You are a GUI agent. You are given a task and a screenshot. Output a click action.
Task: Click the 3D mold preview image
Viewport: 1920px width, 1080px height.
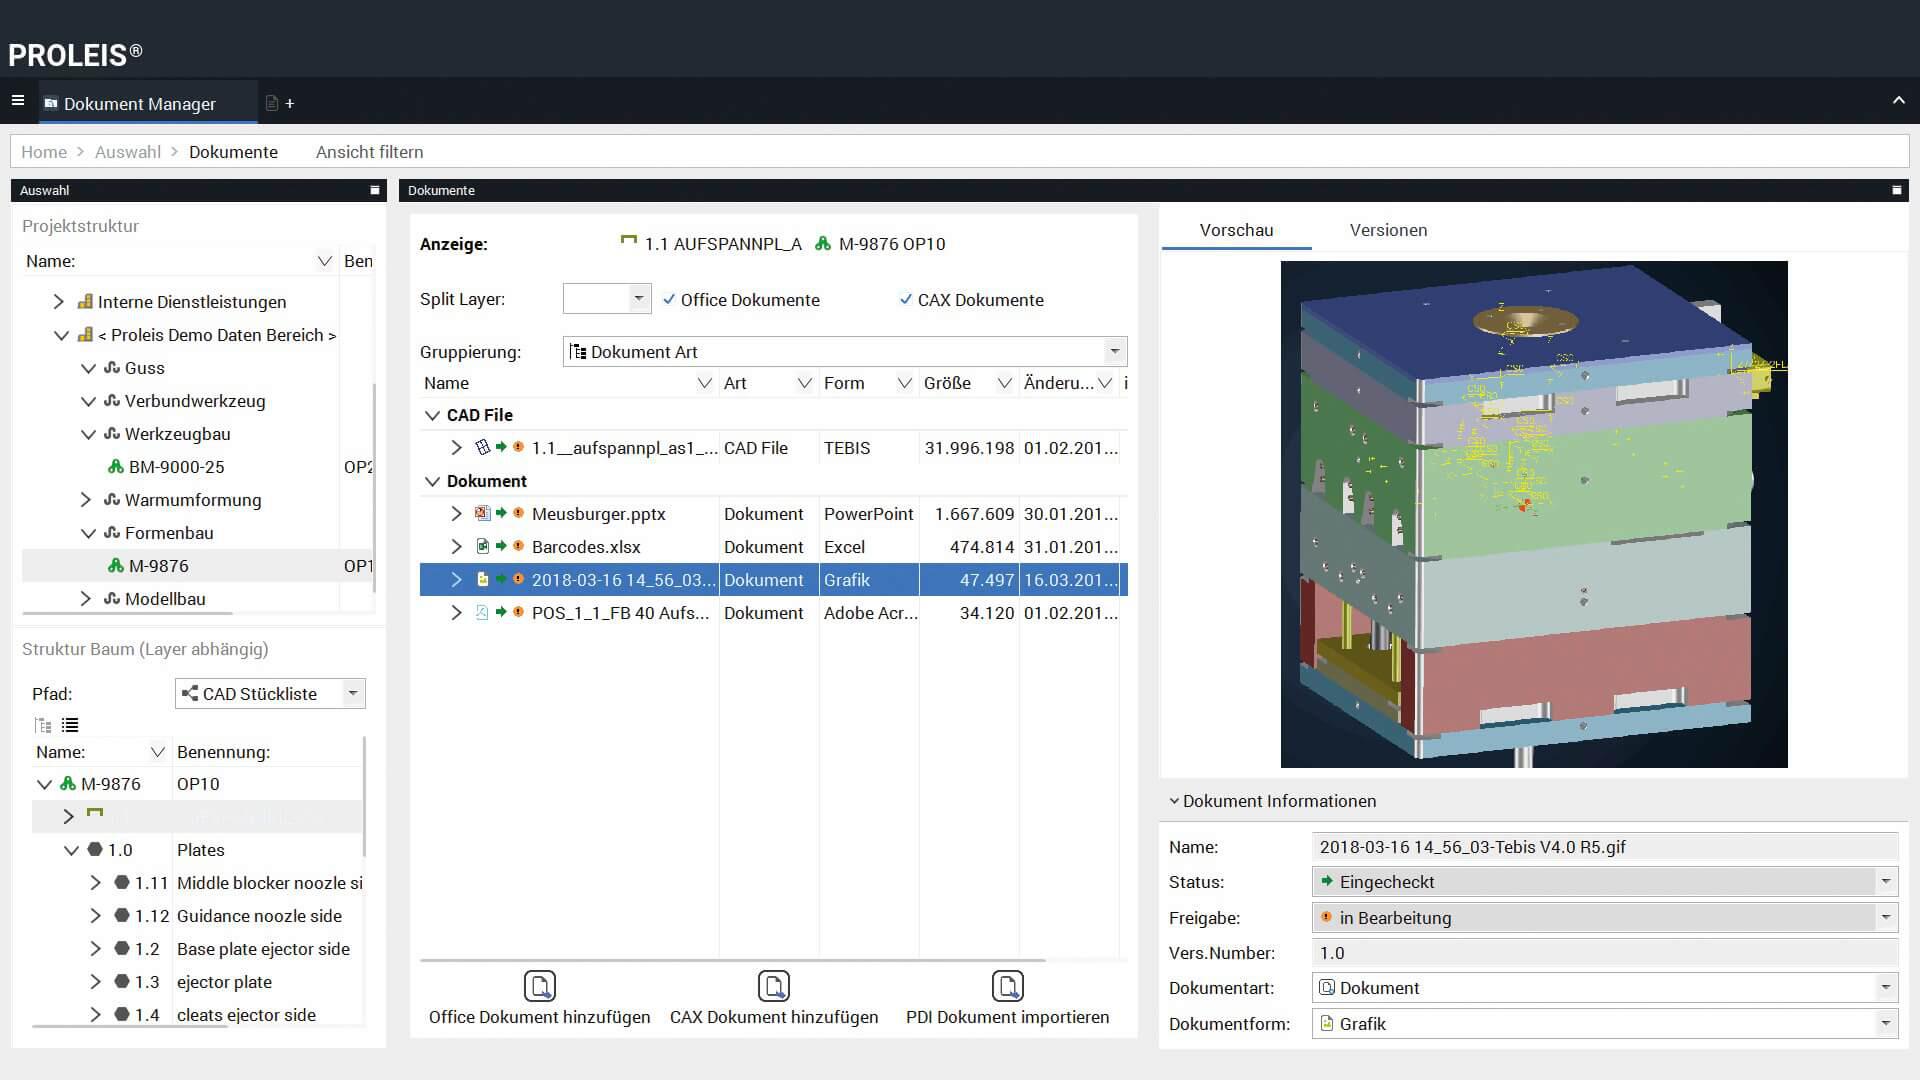(1534, 514)
